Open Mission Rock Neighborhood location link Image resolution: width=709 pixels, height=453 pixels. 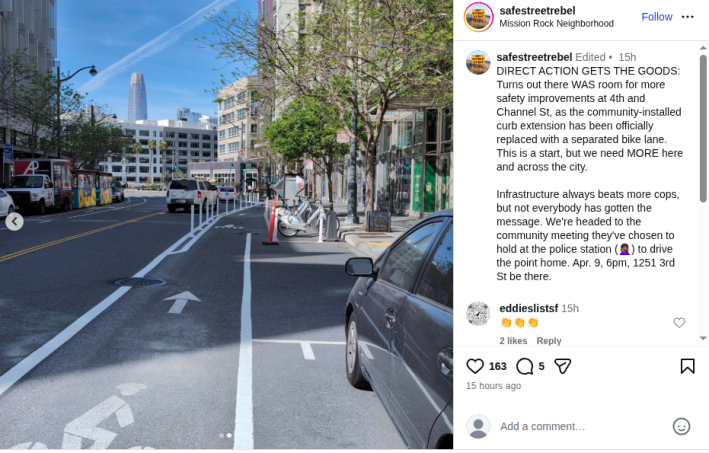click(556, 24)
